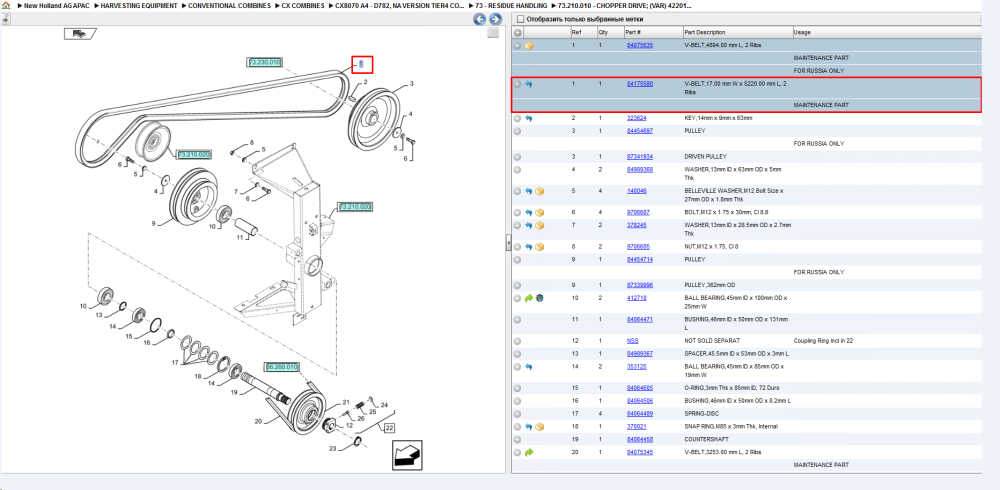The image size is (1000, 490).
Task: Click the box icon on row 84075635
Action: coord(529,46)
